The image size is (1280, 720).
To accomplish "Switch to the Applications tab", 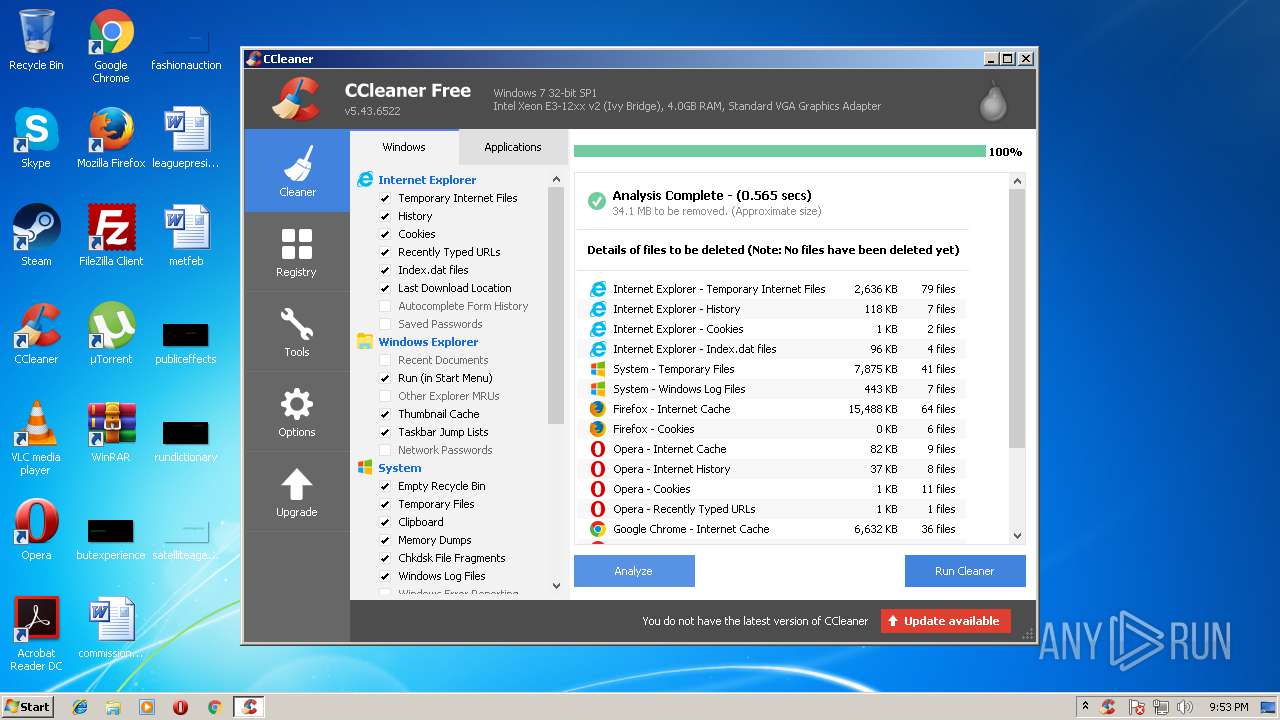I will click(x=513, y=147).
